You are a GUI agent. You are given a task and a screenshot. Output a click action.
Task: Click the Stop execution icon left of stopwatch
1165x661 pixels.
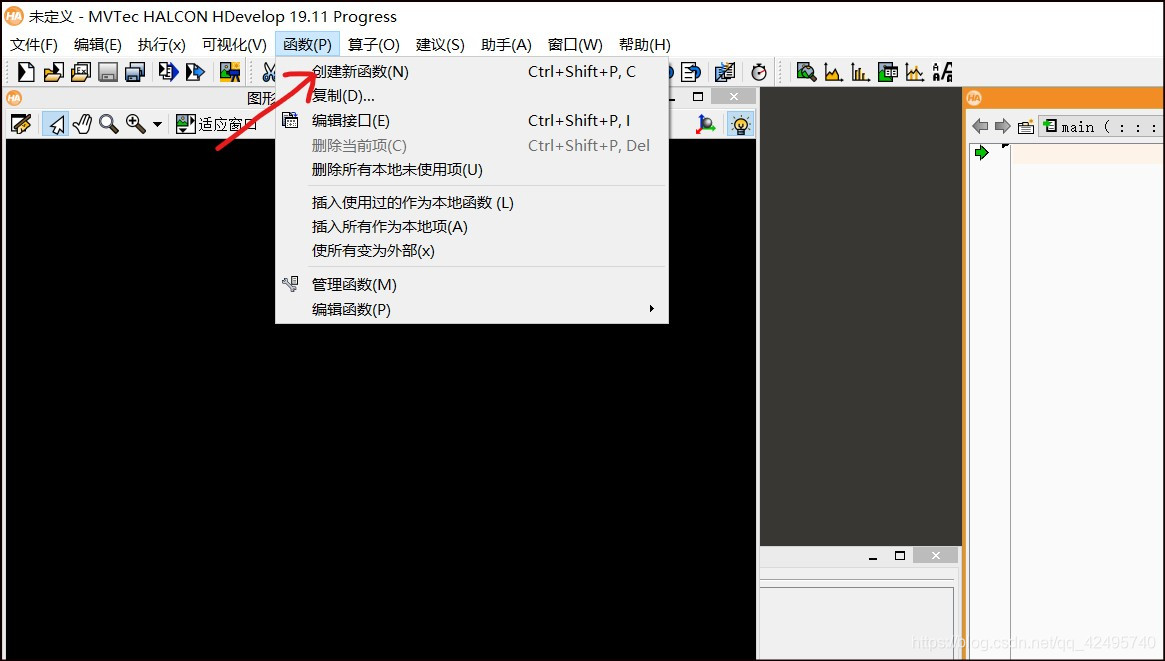pos(724,72)
